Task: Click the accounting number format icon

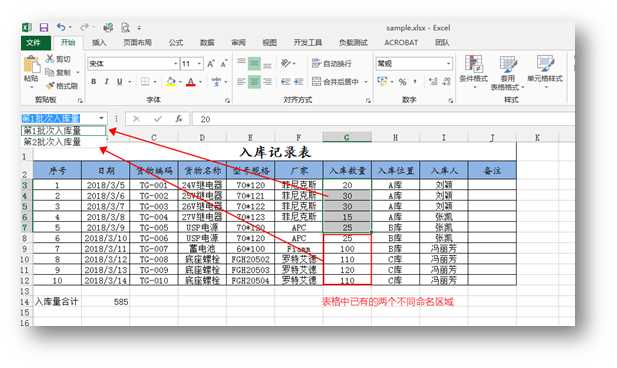Action: click(x=381, y=81)
